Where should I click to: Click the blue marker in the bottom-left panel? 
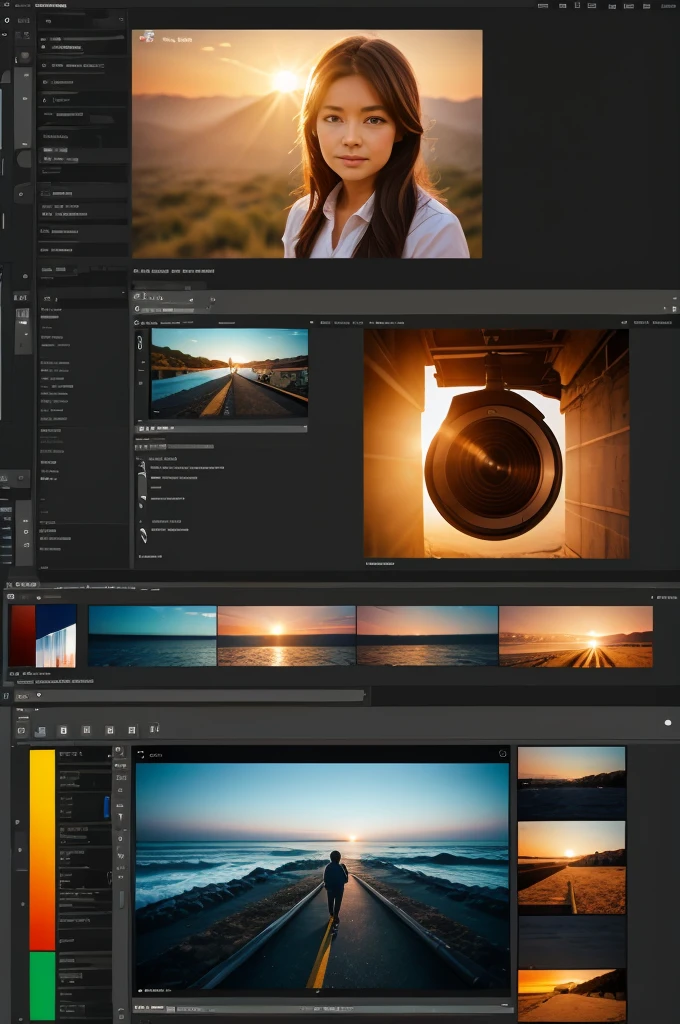tap(106, 807)
